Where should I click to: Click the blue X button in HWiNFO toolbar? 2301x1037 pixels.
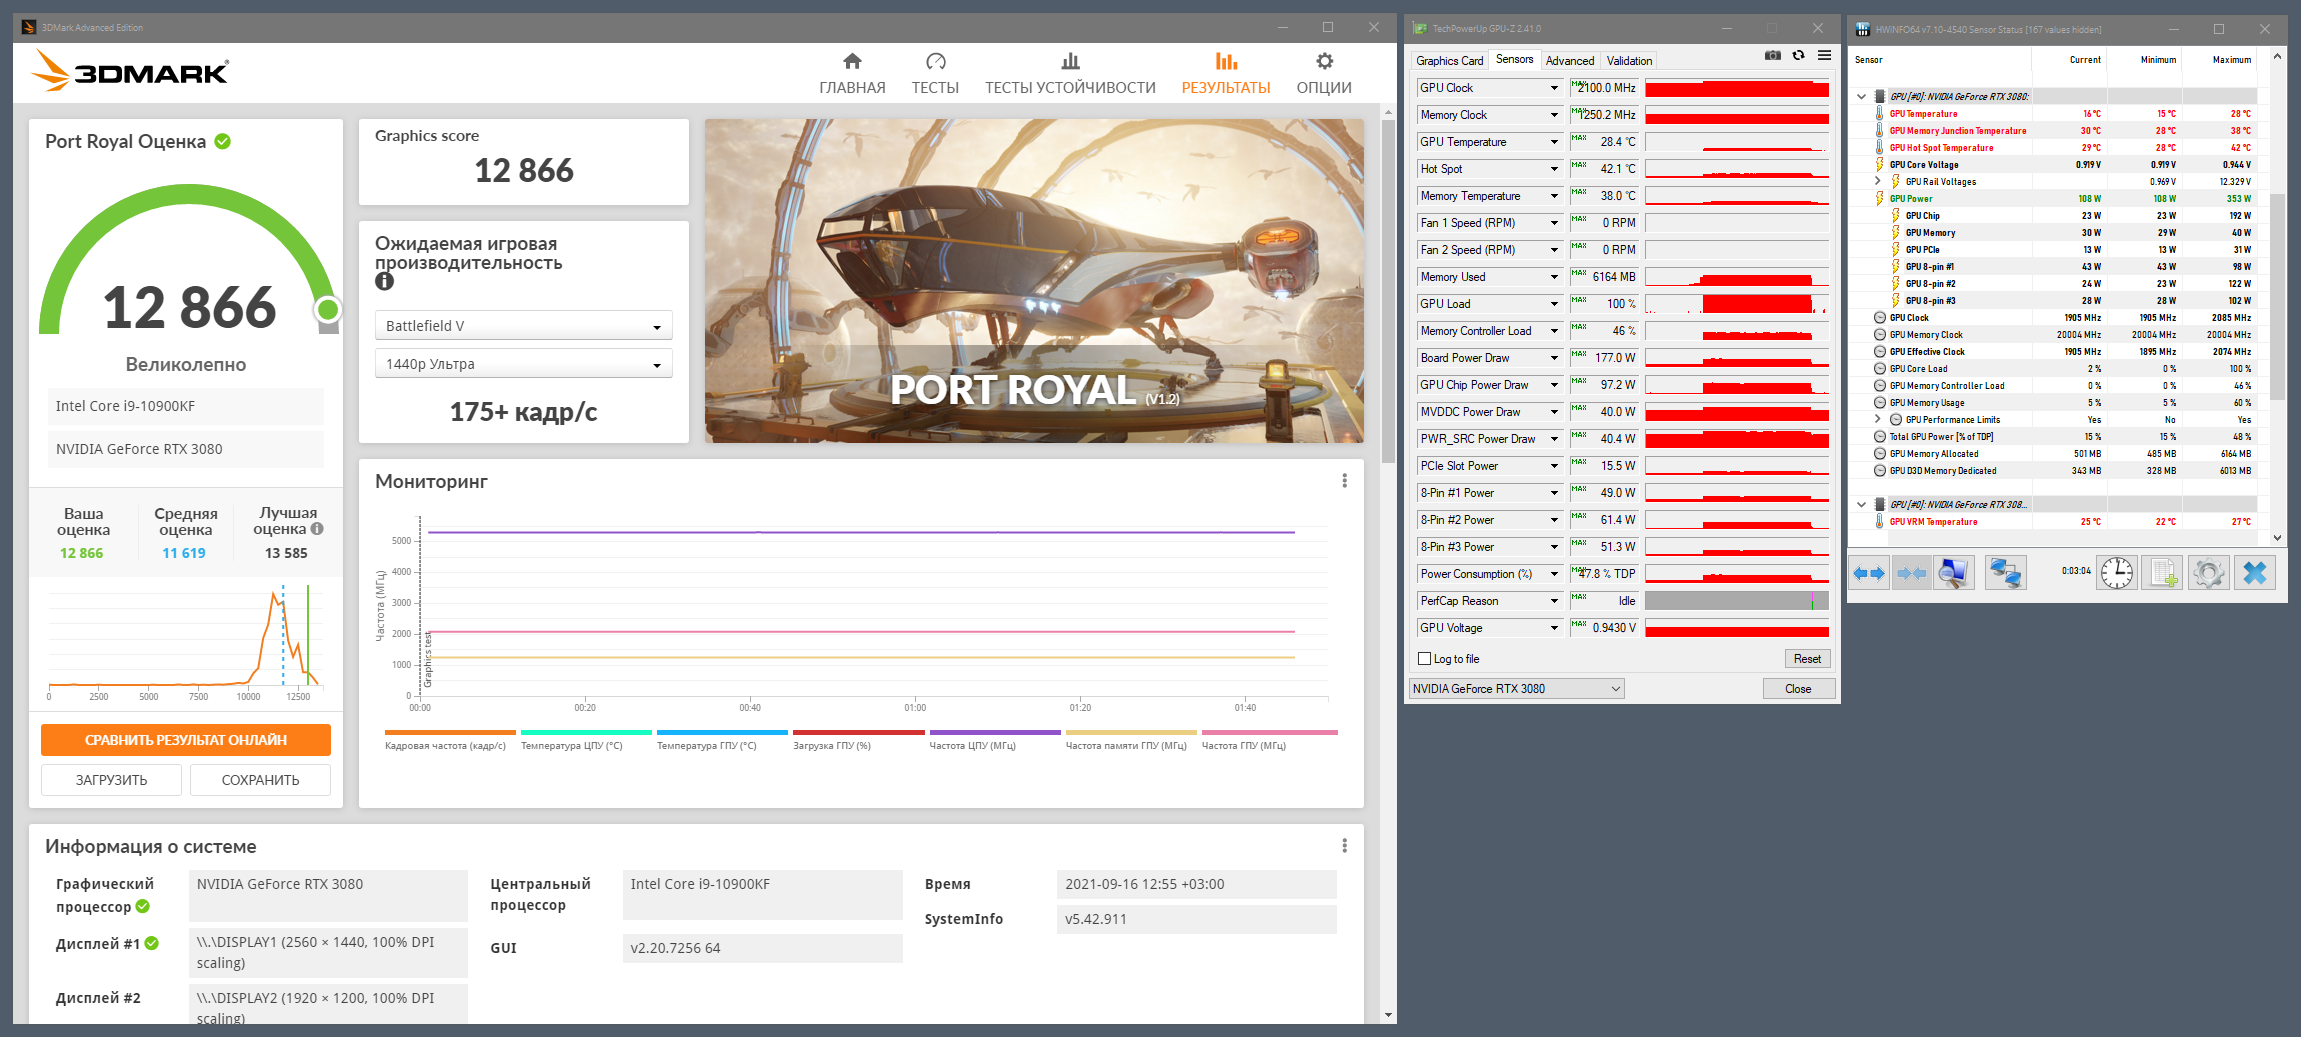(x=2255, y=573)
